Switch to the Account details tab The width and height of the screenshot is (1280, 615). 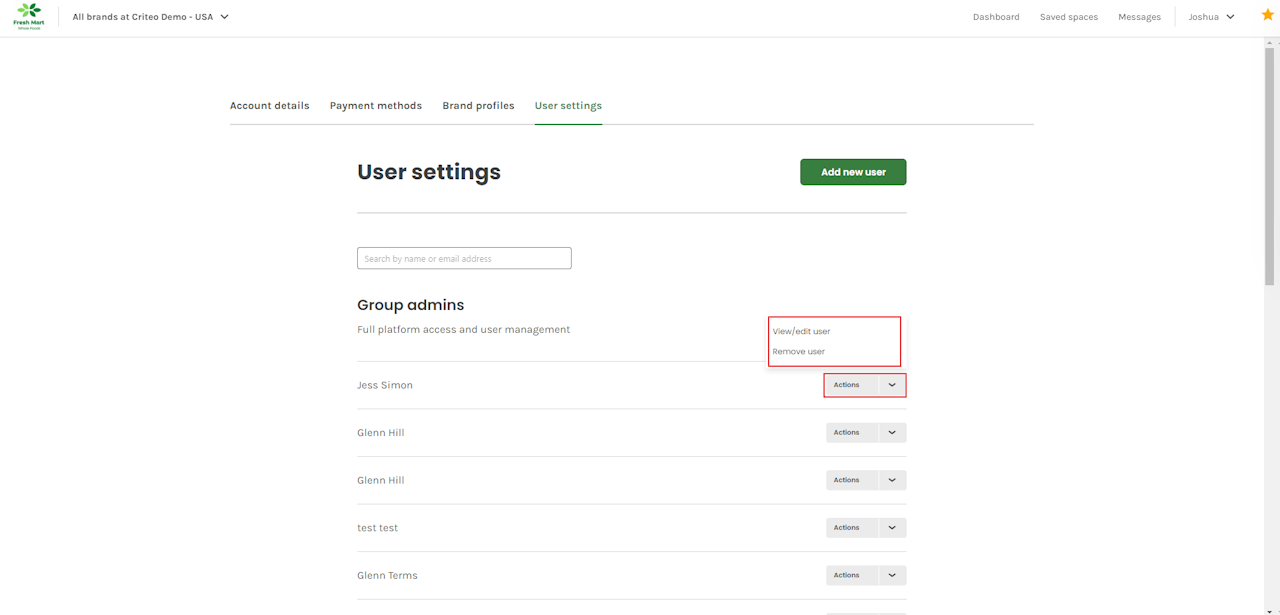[x=269, y=106]
